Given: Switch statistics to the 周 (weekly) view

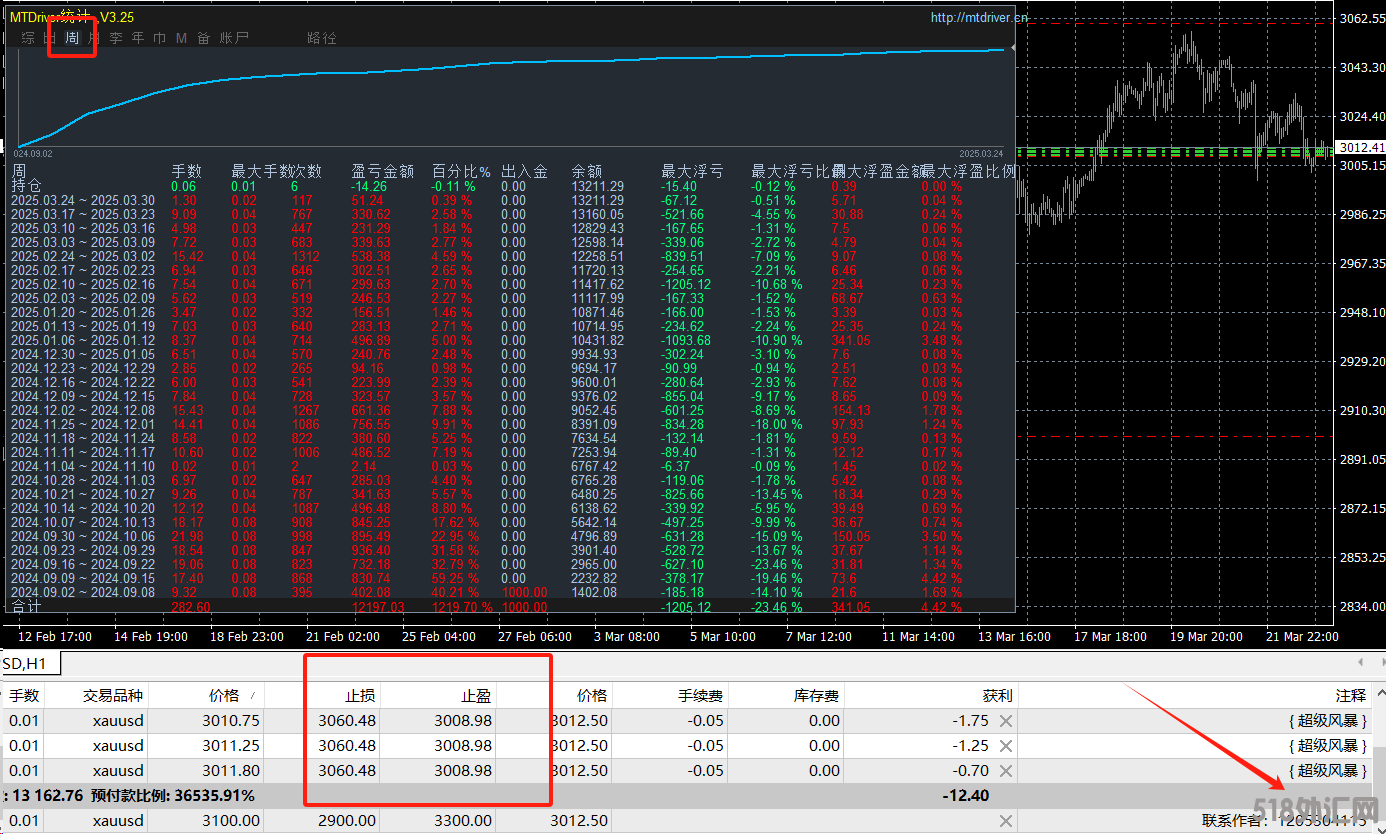Looking at the screenshot, I should point(72,38).
